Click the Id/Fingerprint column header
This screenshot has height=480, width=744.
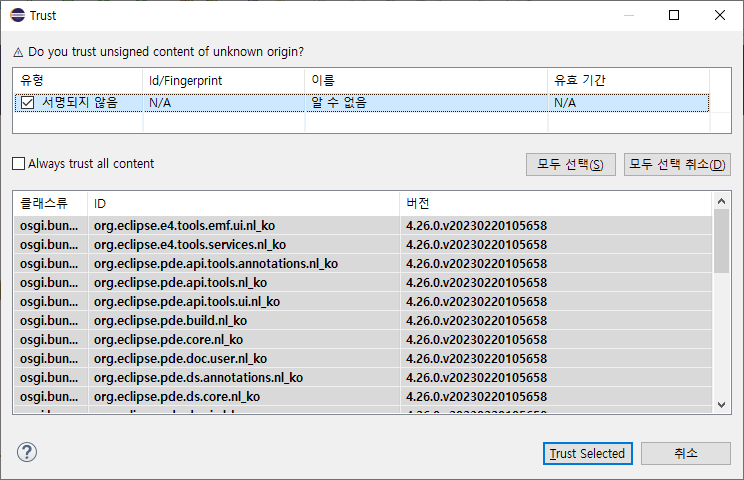click(223, 81)
